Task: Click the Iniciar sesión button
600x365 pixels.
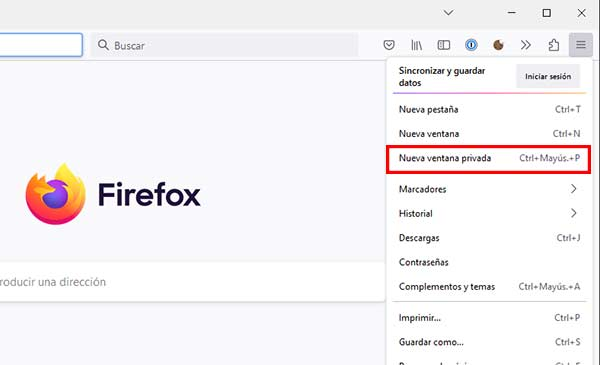Action: [x=548, y=77]
